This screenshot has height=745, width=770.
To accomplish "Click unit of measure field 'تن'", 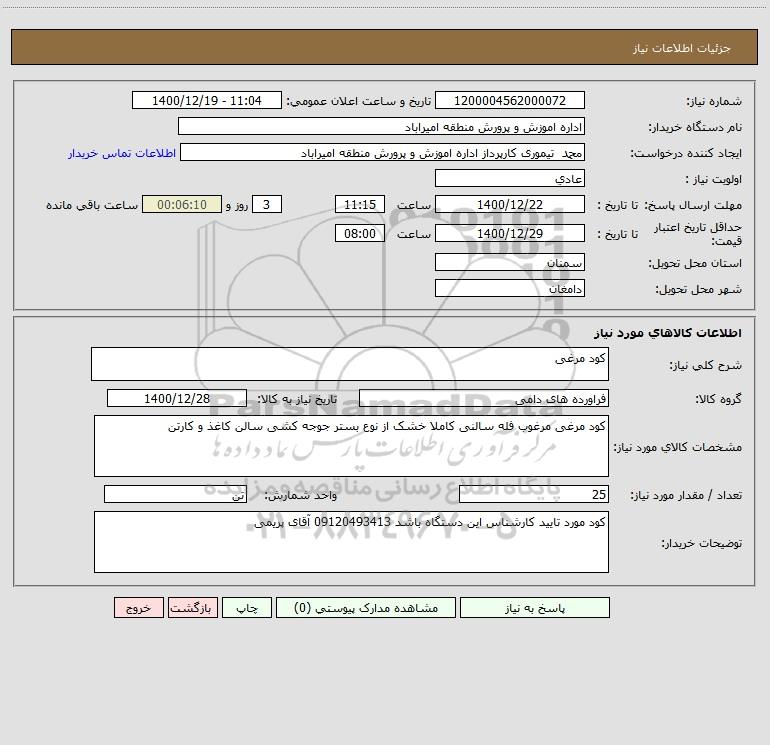I will tap(175, 494).
